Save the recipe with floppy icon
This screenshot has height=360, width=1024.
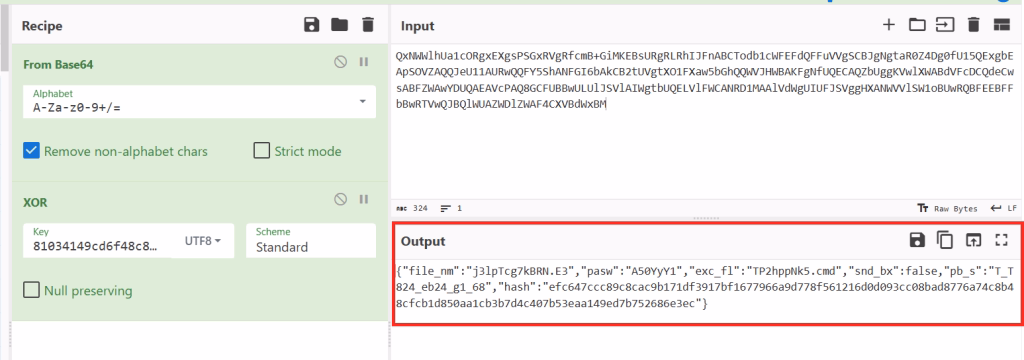pyautogui.click(x=312, y=25)
